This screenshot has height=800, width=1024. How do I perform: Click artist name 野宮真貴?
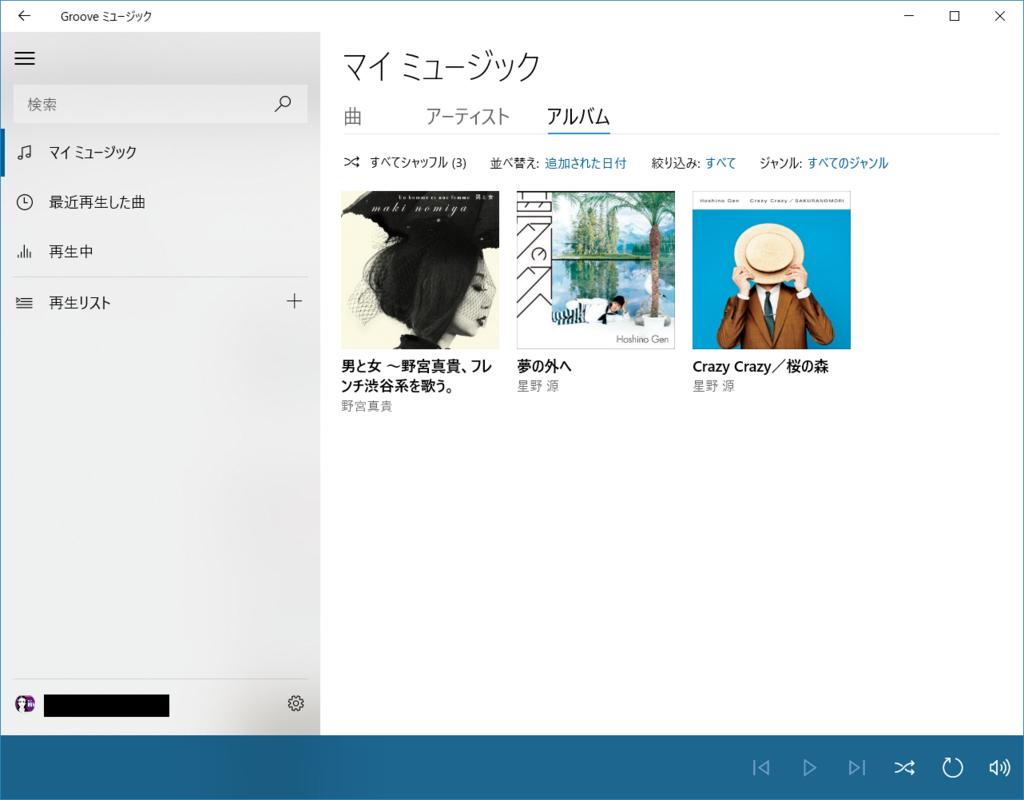pyautogui.click(x=366, y=406)
